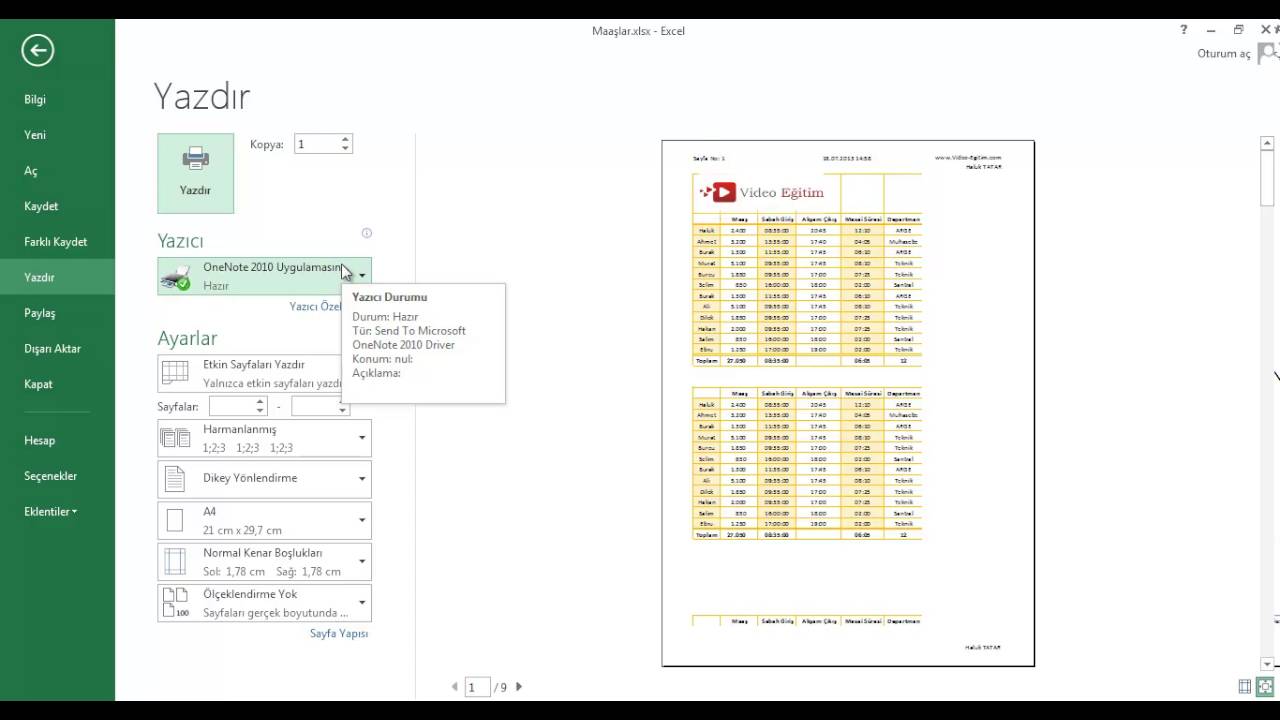Increase copies with the up spinner
Image resolution: width=1280 pixels, height=720 pixels.
(345, 140)
